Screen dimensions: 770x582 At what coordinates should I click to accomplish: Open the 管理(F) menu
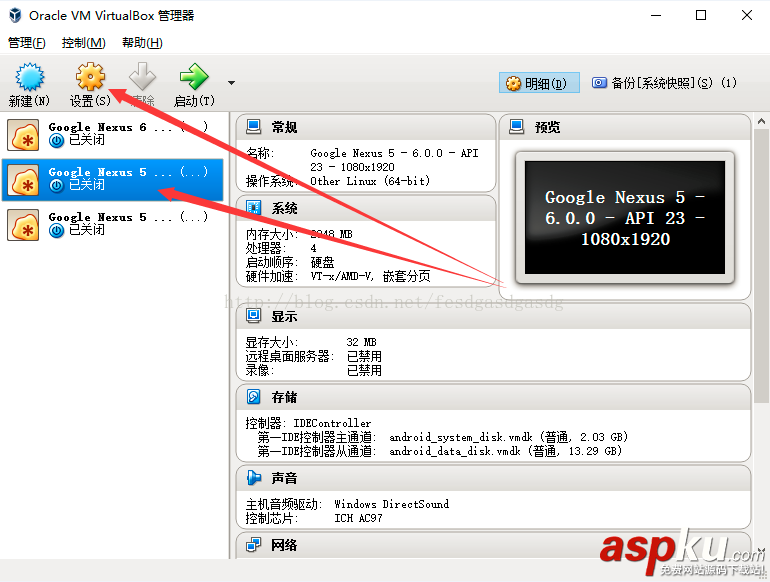click(x=27, y=43)
